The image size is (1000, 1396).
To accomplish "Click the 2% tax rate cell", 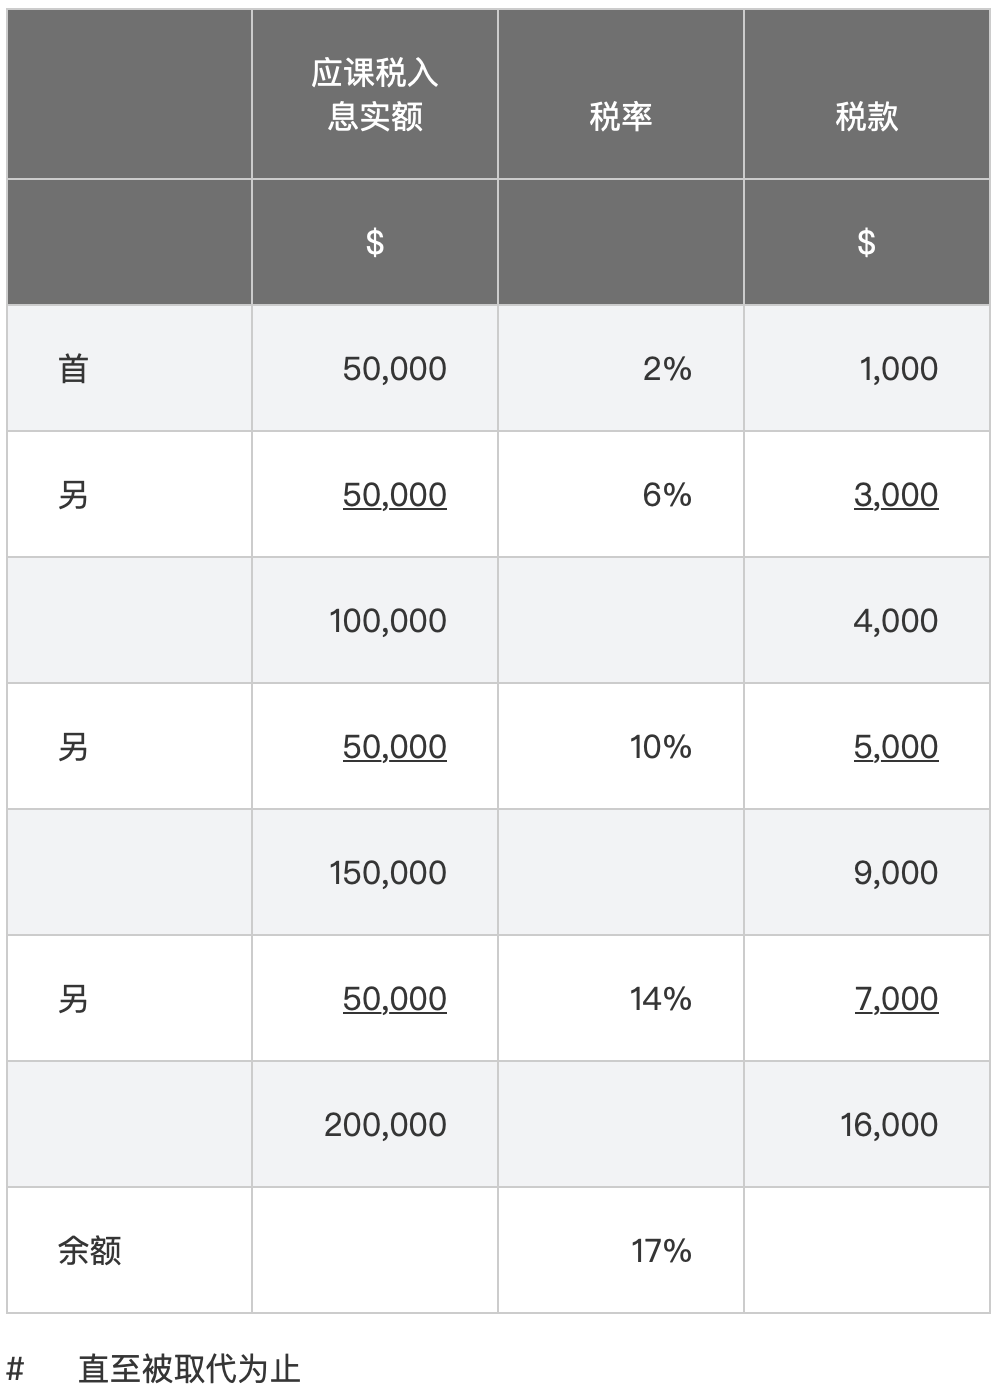I will pos(621,368).
